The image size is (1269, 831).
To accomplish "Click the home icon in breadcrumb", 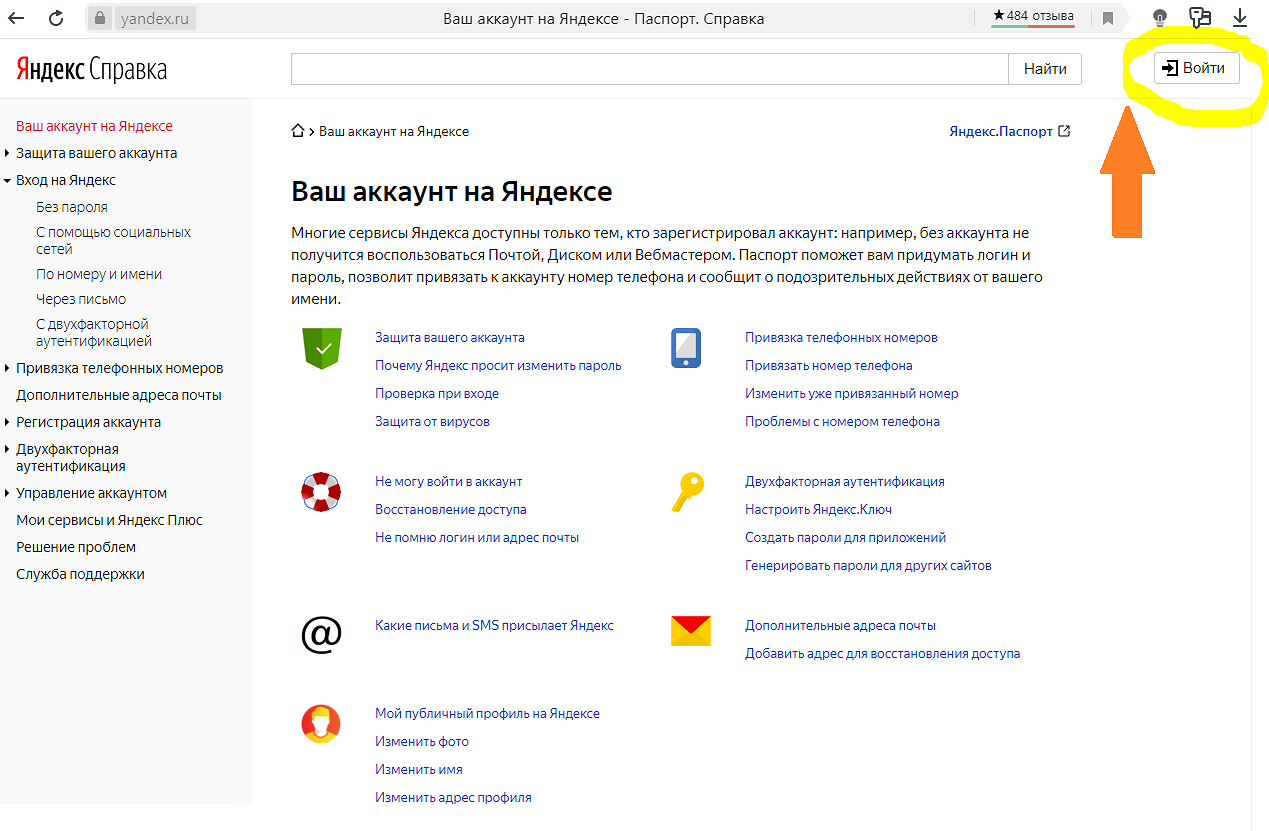I will pos(297,131).
